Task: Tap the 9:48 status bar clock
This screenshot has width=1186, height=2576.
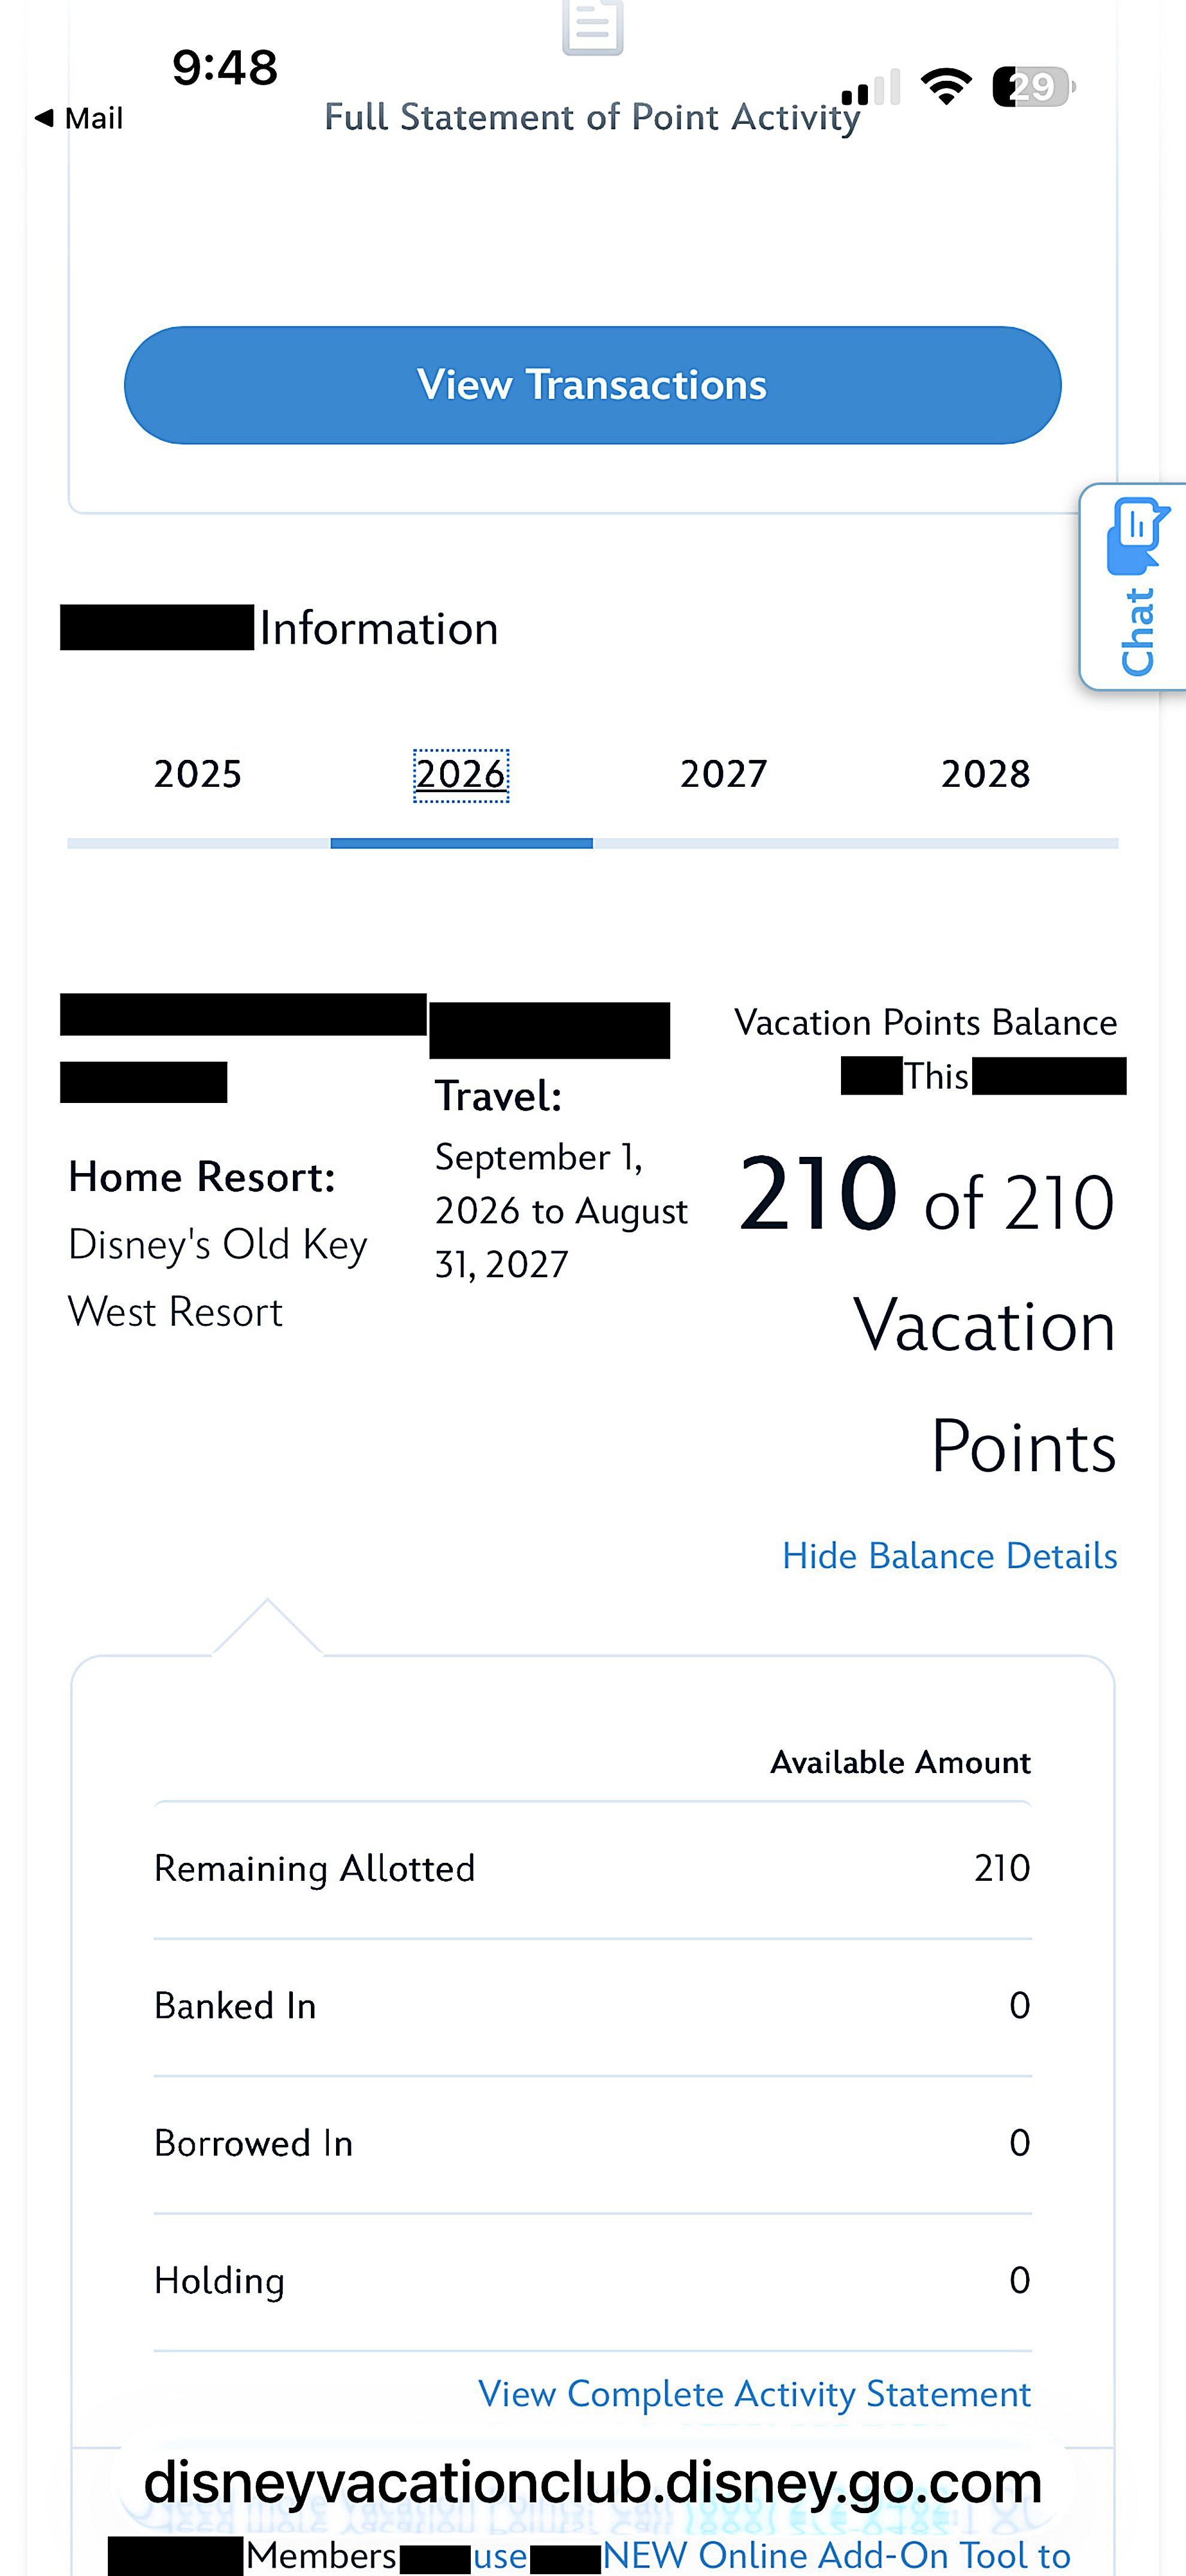Action: point(225,68)
